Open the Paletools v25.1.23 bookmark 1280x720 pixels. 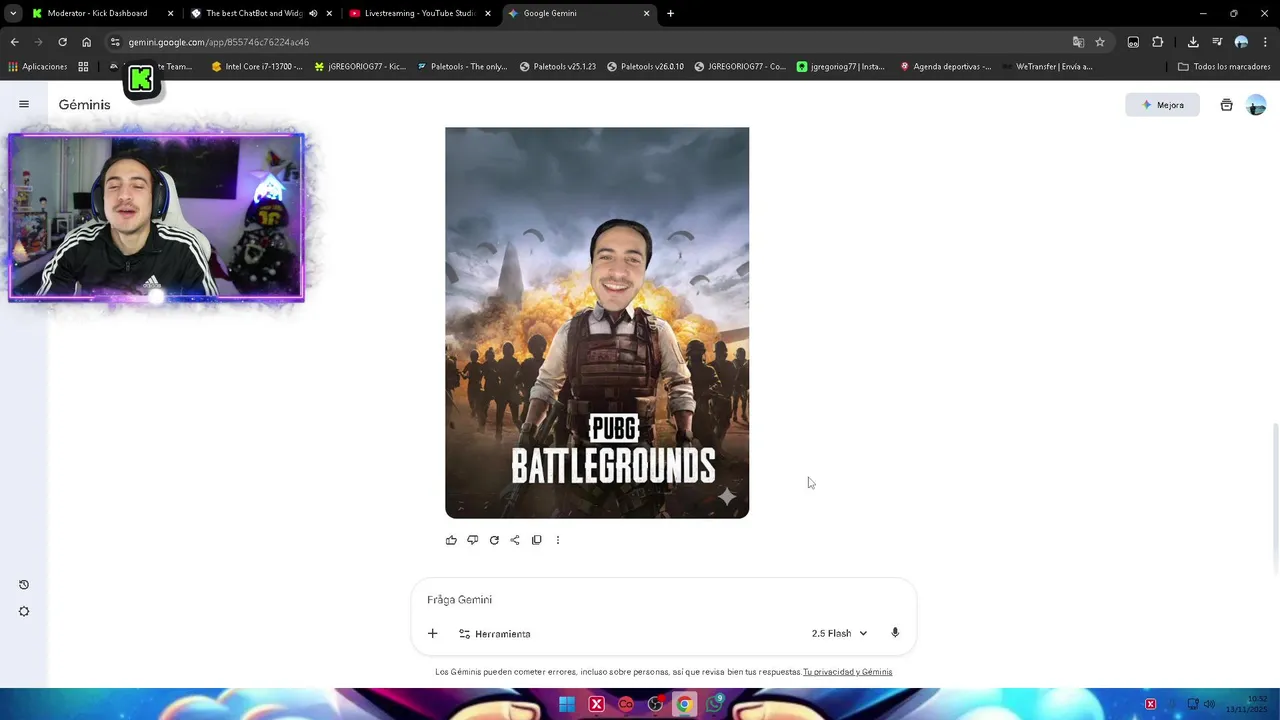(557, 67)
